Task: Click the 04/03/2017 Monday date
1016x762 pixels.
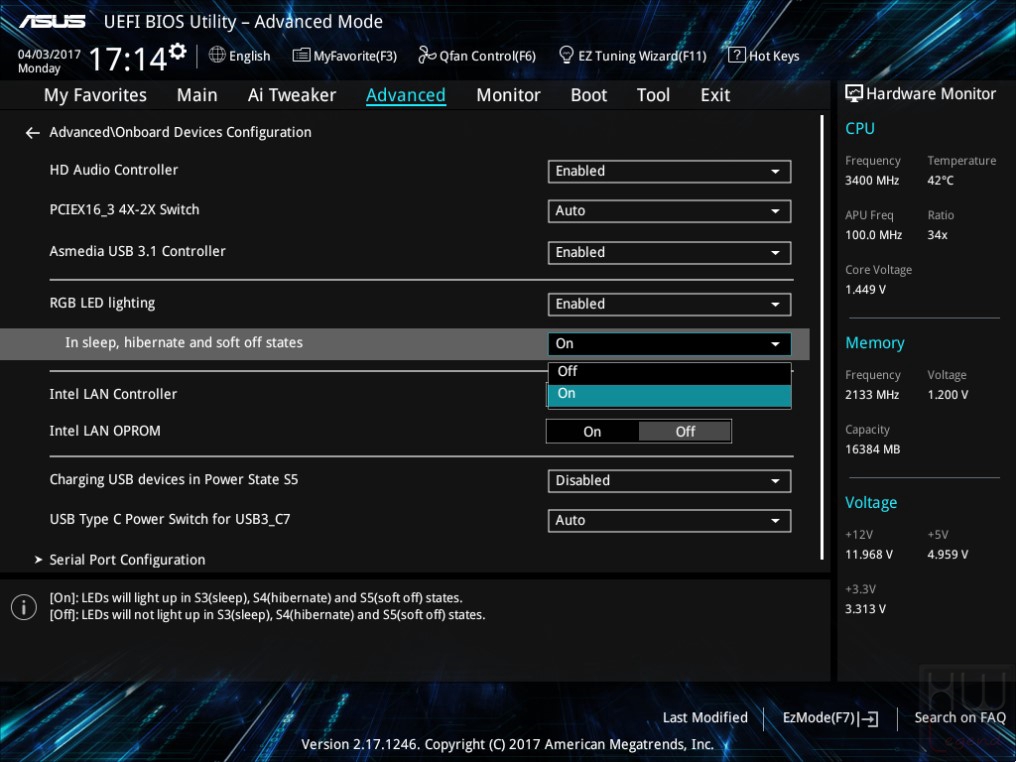Action: point(49,62)
